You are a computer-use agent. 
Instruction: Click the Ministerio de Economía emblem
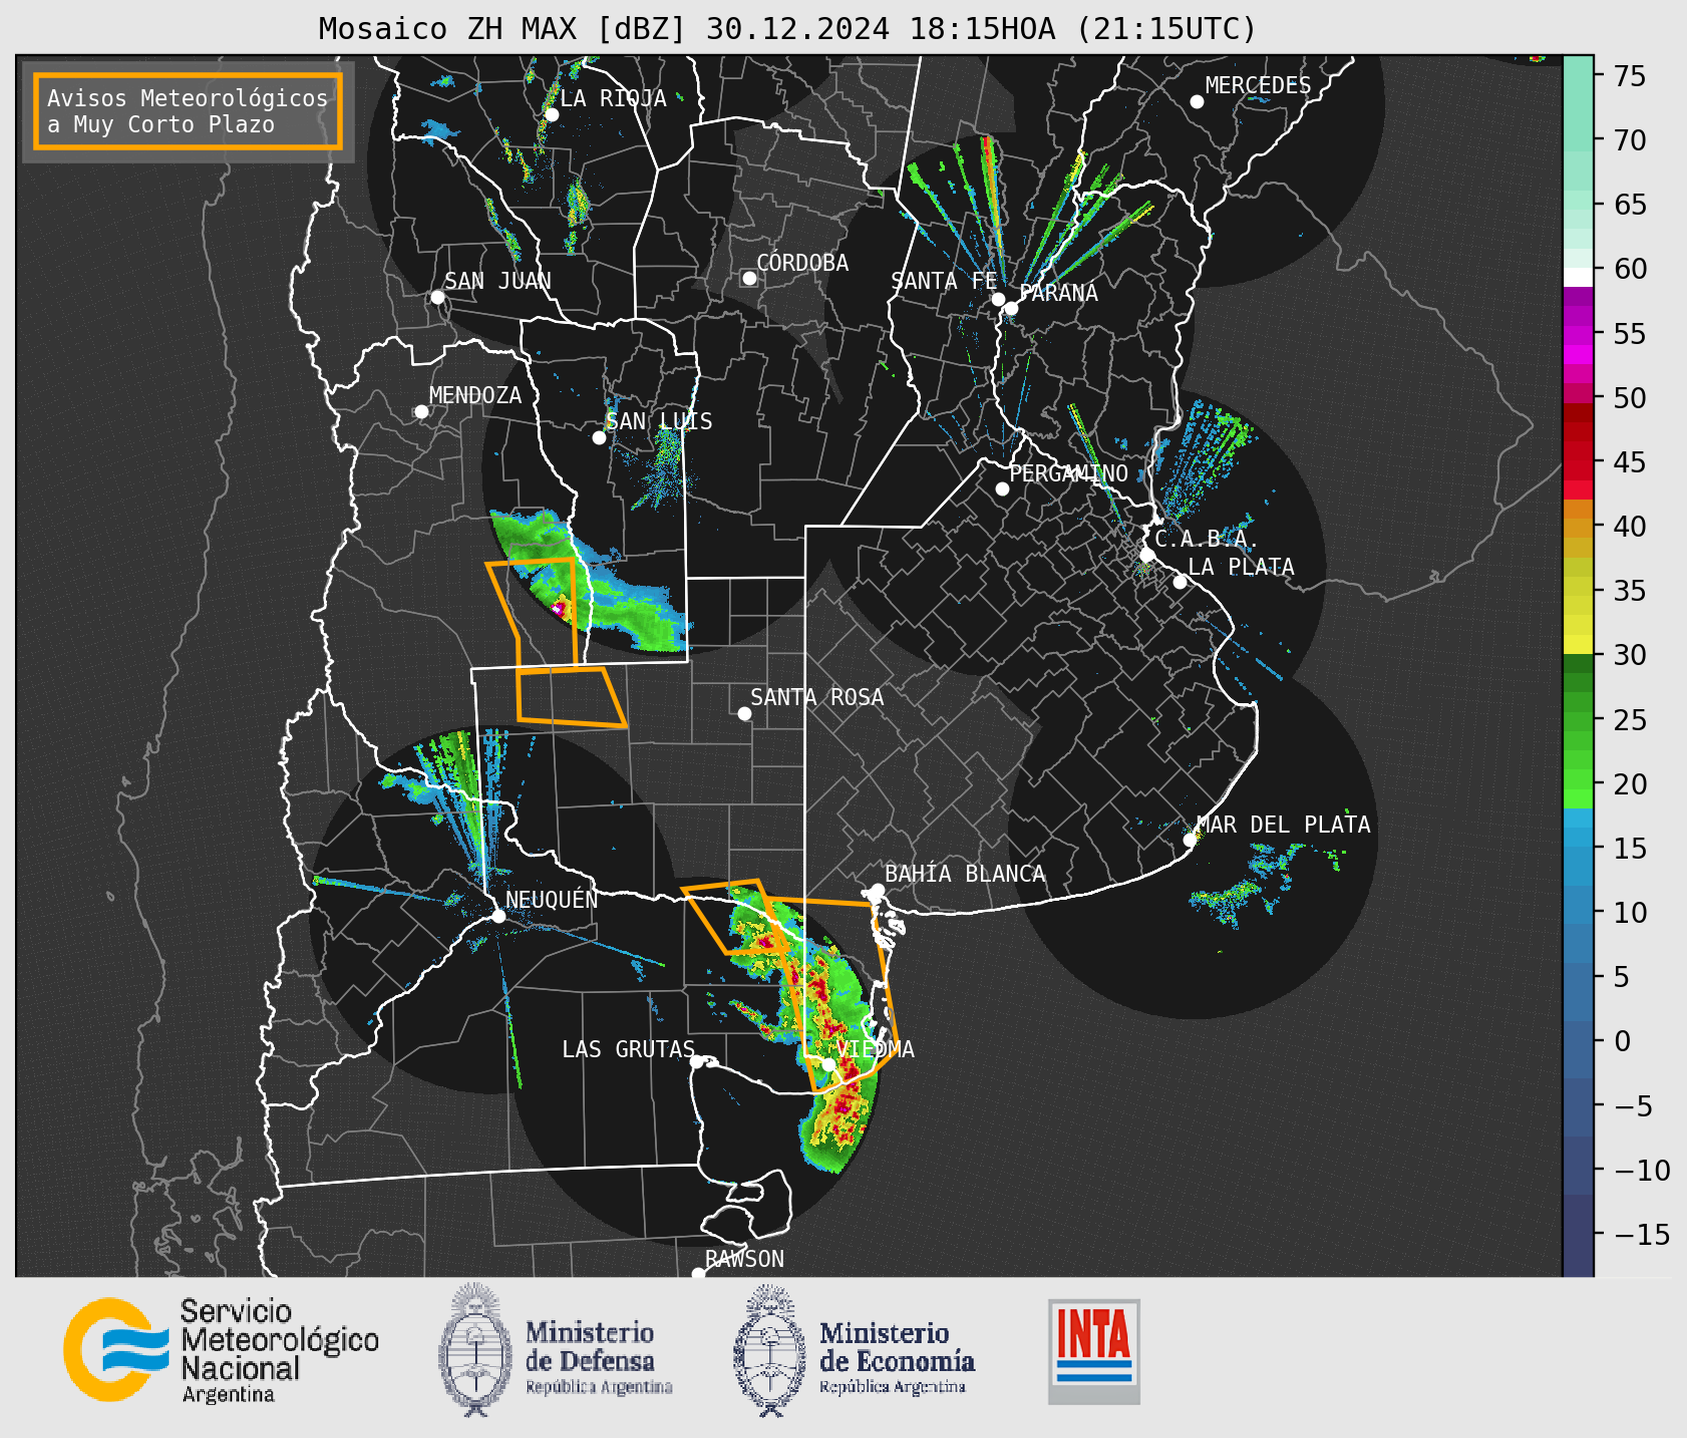769,1350
